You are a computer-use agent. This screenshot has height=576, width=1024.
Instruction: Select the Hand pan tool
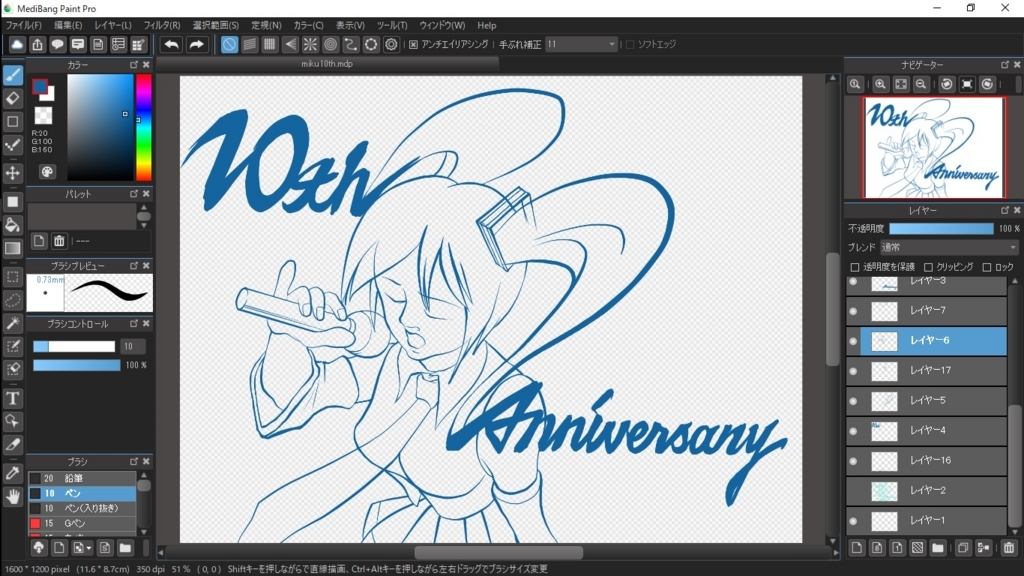tap(12, 497)
